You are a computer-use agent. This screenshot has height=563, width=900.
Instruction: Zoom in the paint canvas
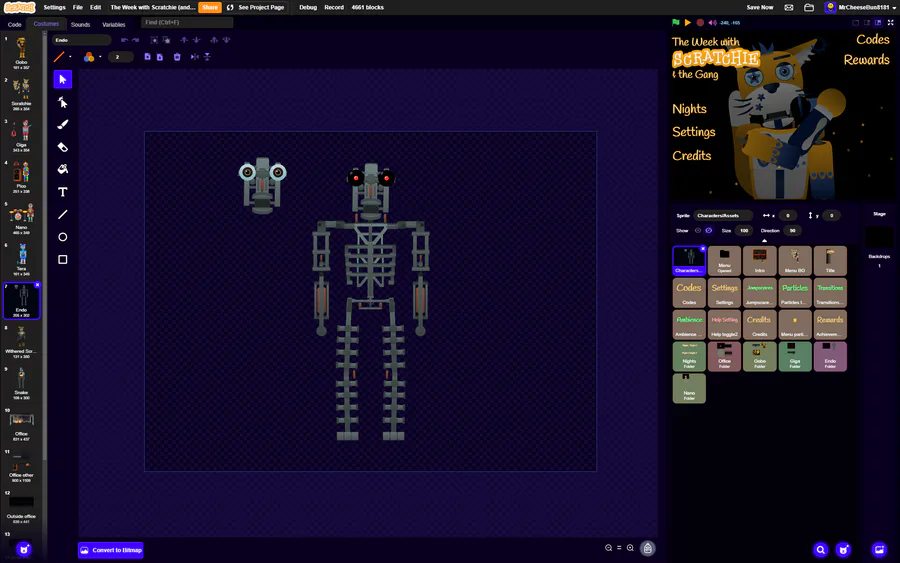pyautogui.click(x=630, y=548)
